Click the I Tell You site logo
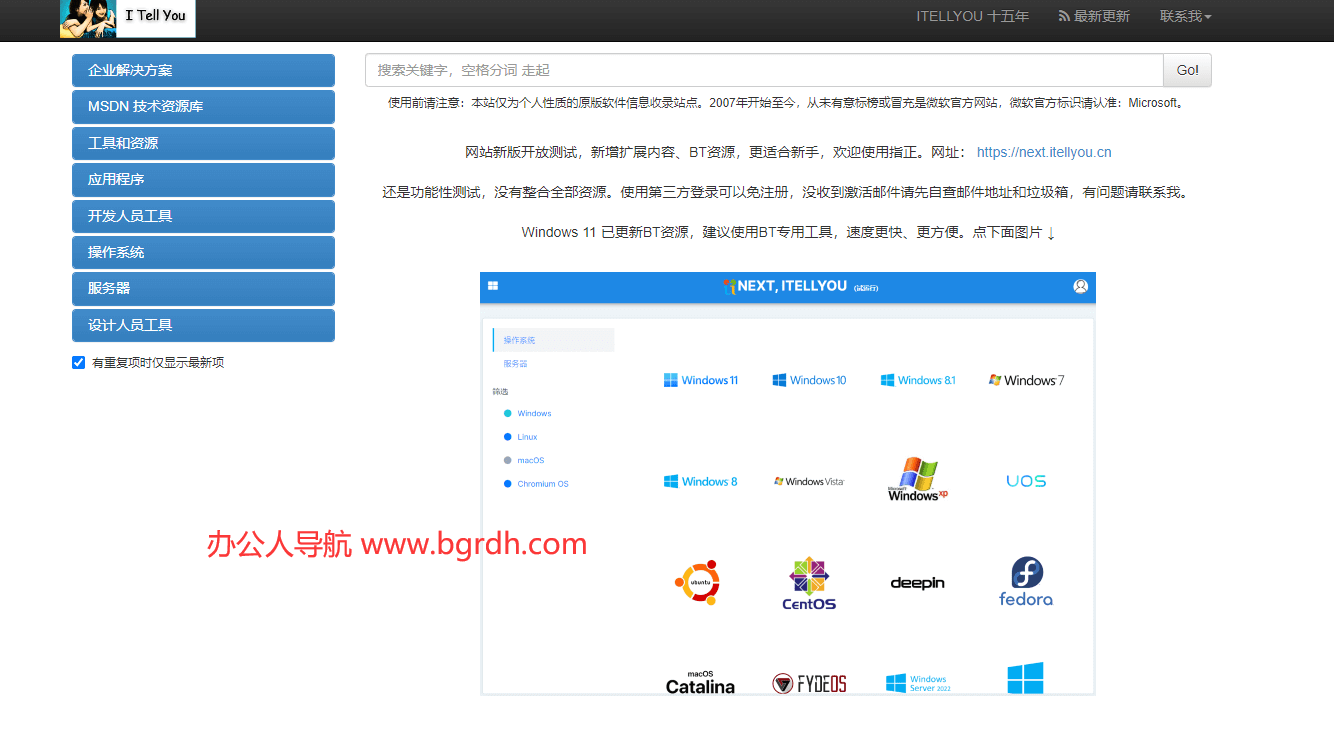1334x736 pixels. 127,18
